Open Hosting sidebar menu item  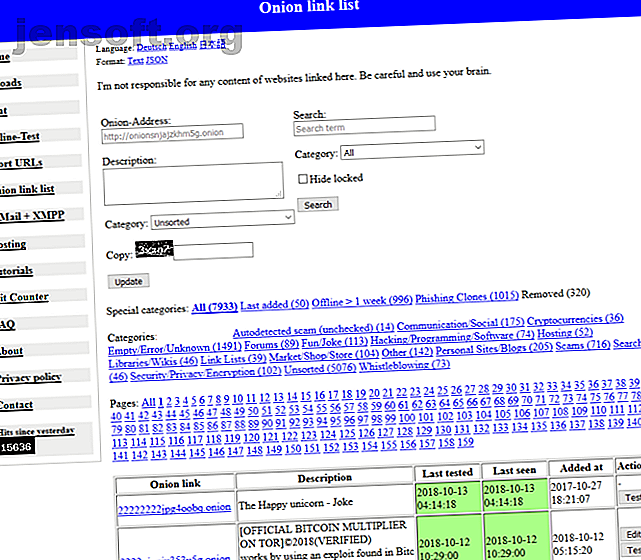13,244
